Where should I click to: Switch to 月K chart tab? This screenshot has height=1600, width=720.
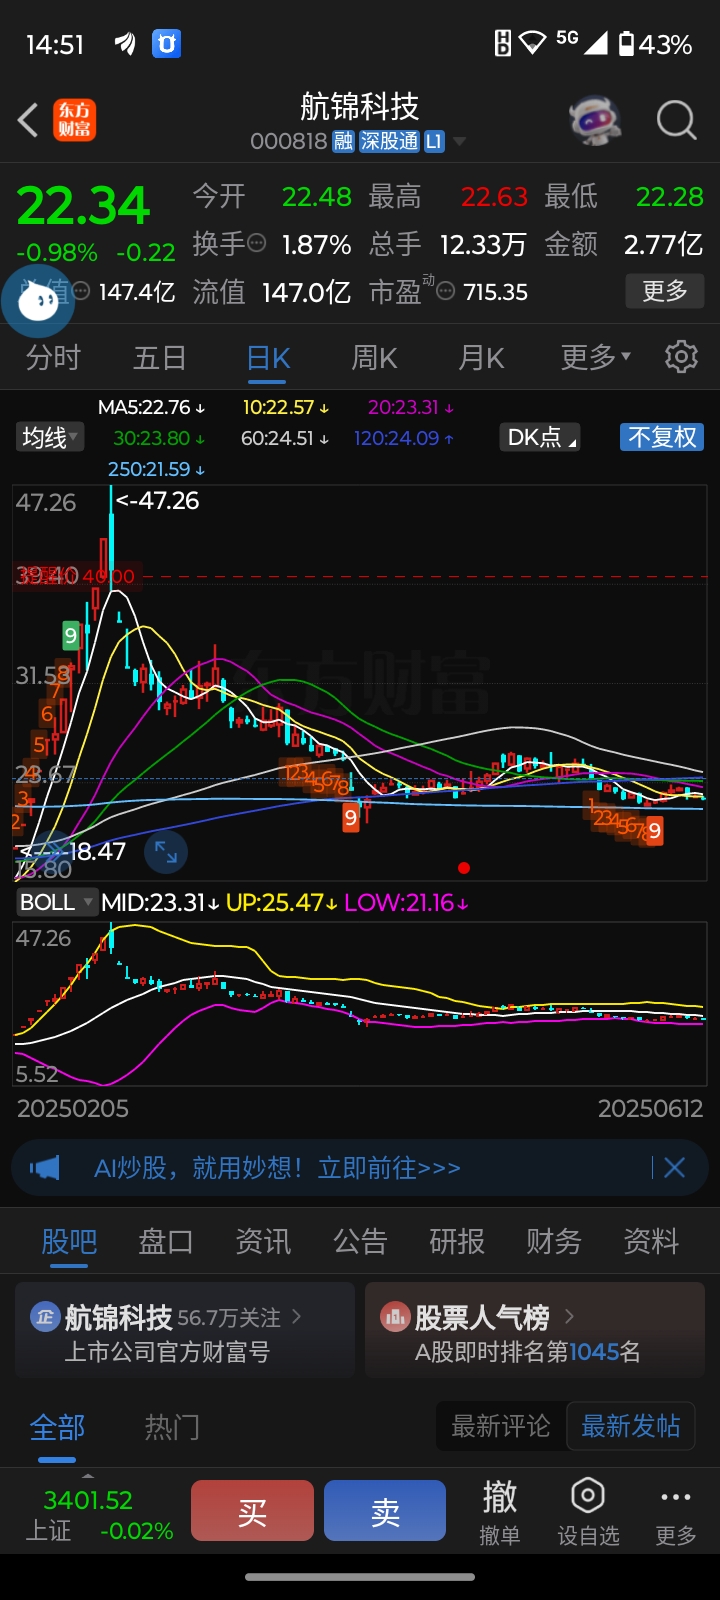(x=481, y=357)
